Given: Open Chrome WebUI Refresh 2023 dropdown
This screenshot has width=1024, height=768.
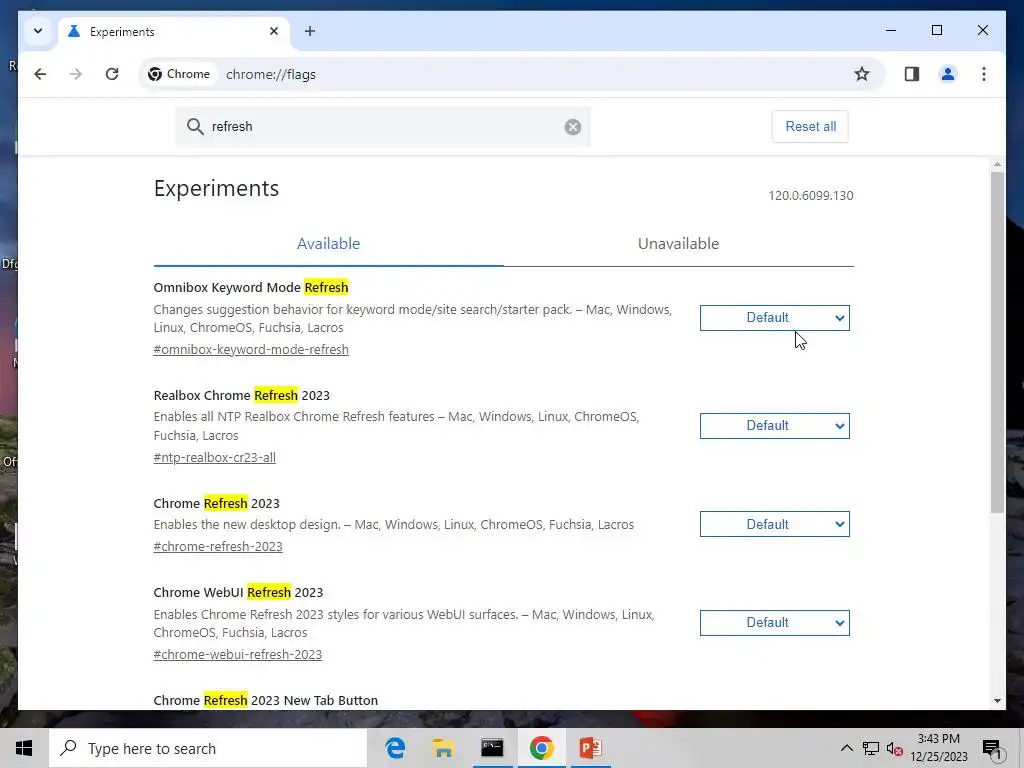Looking at the screenshot, I should [775, 623].
